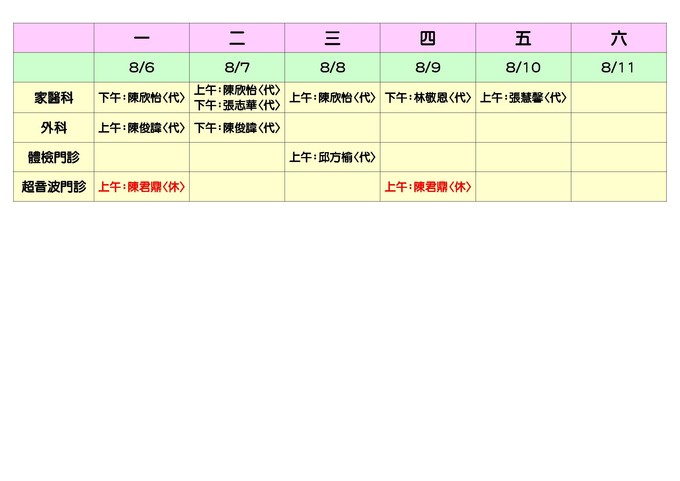This screenshot has width=680, height=481.
Task: Click the 家醫科 row label
Action: [54, 98]
